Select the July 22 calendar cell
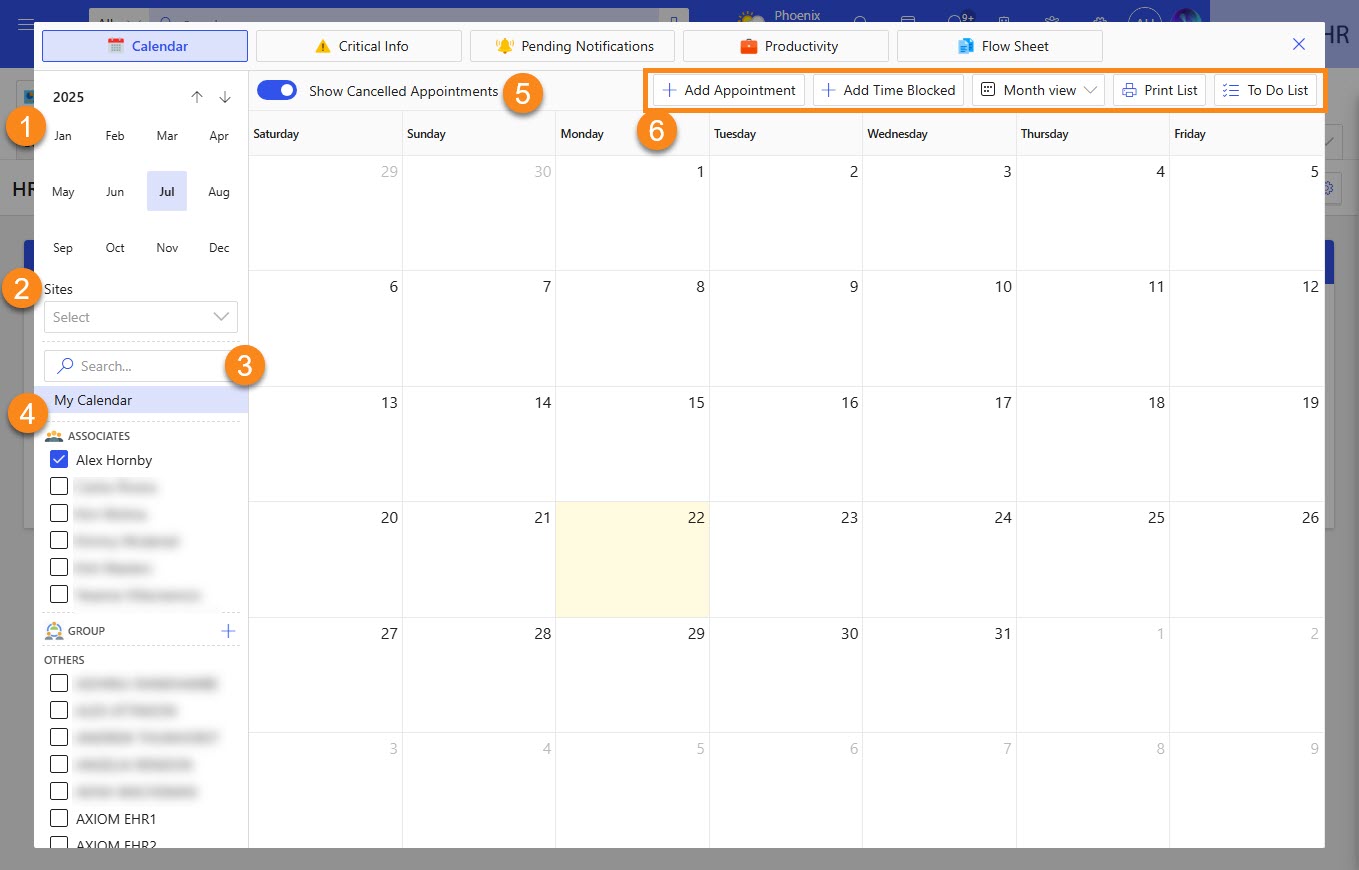This screenshot has height=870, width=1359. 633,559
